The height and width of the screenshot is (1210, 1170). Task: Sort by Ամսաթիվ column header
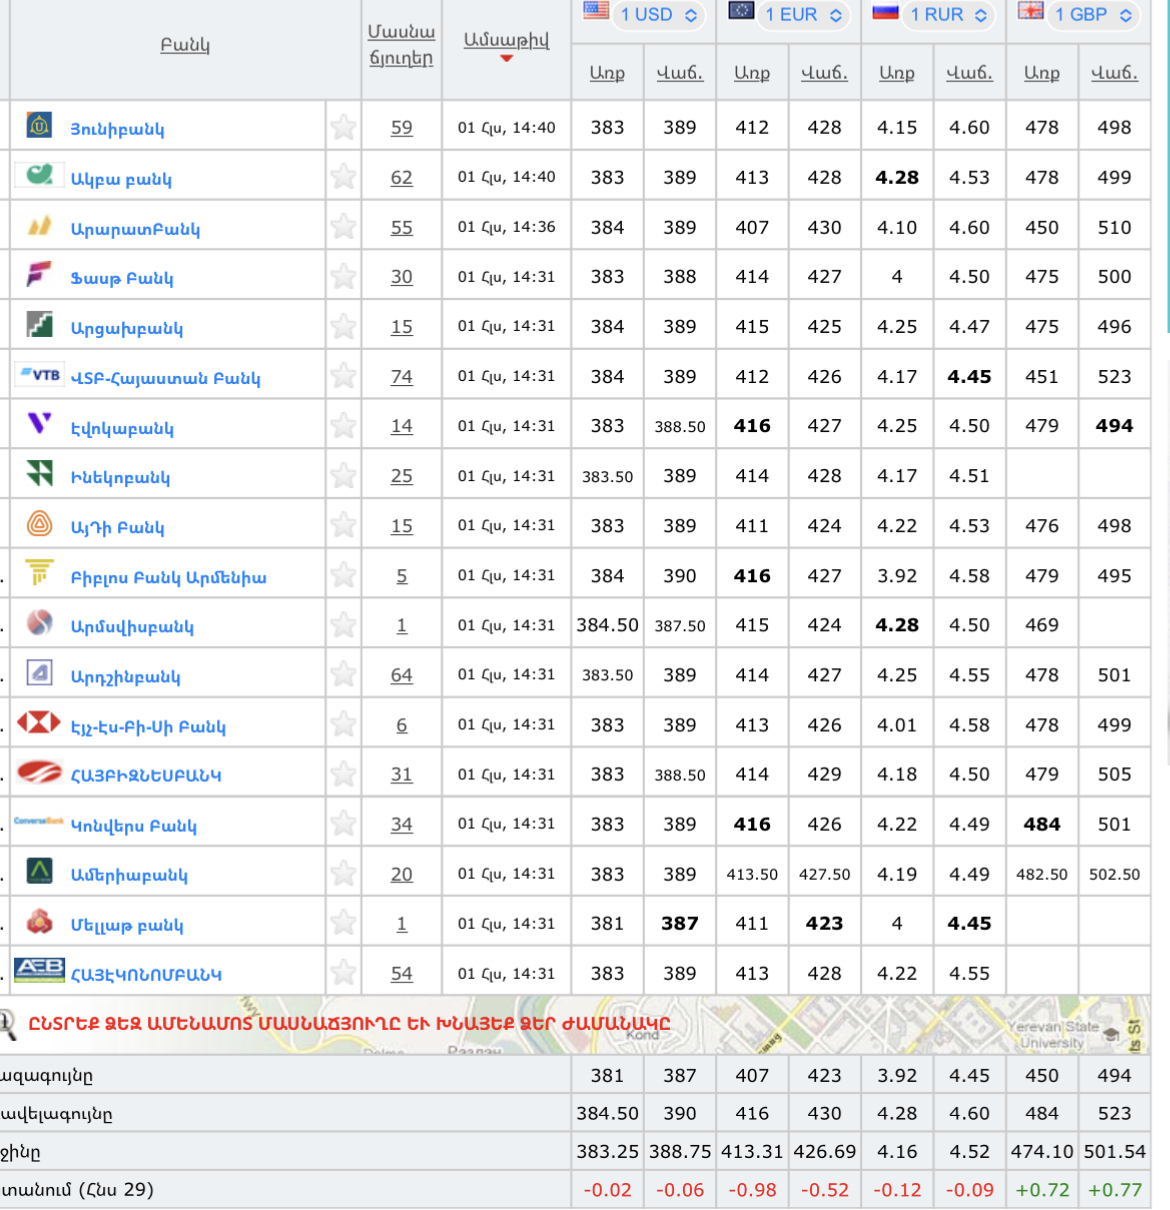506,40
